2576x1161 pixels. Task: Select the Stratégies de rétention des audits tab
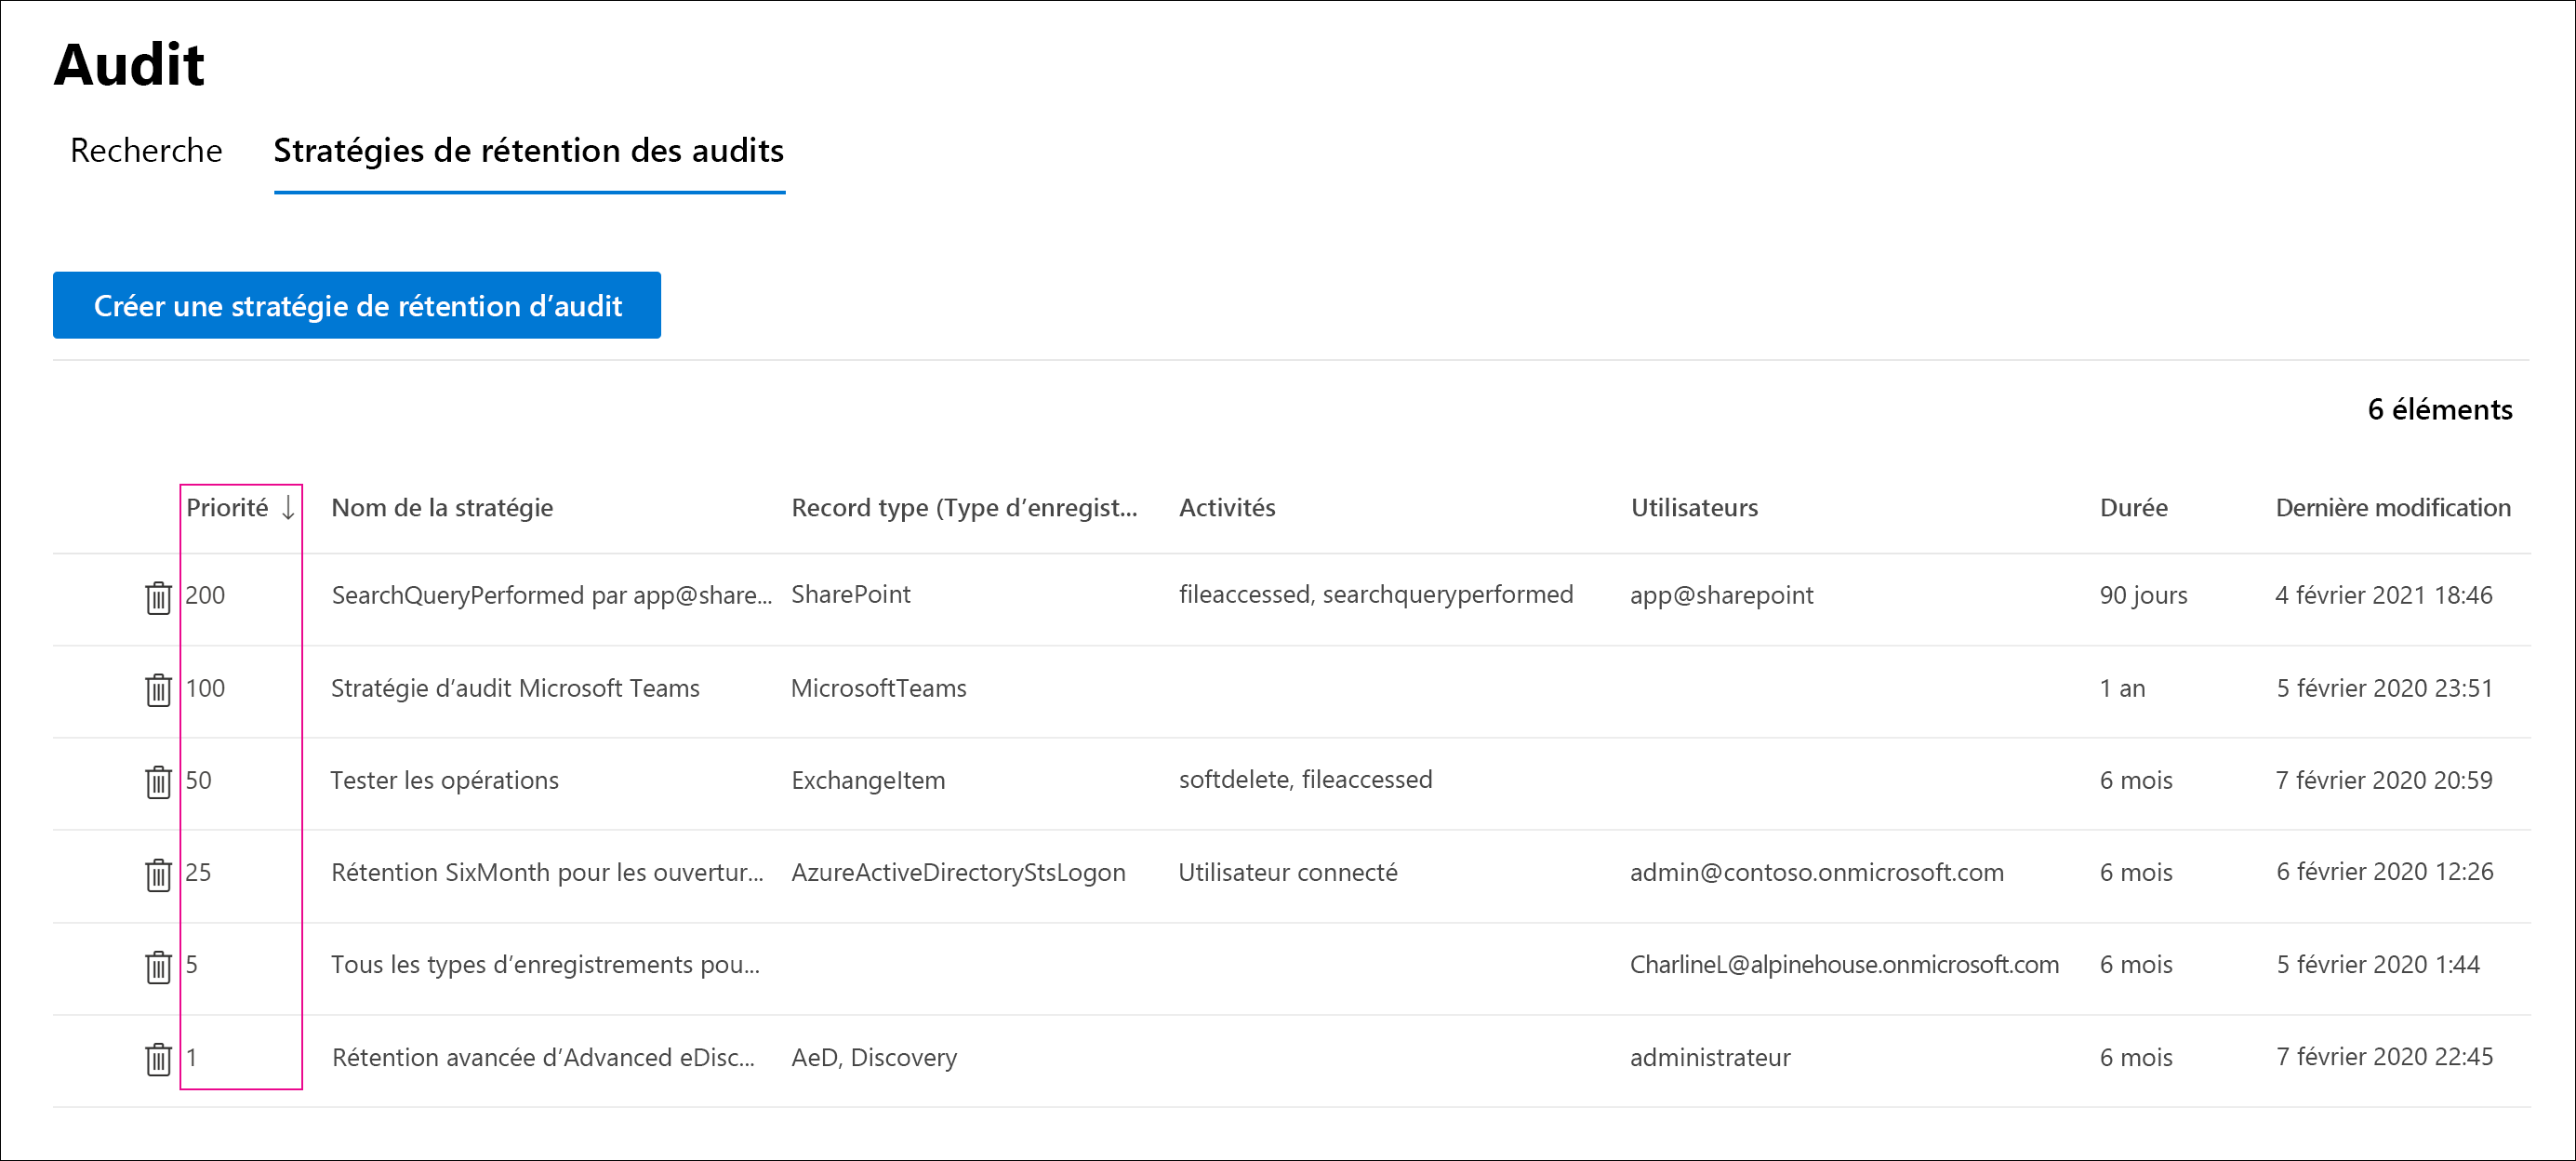point(529,150)
